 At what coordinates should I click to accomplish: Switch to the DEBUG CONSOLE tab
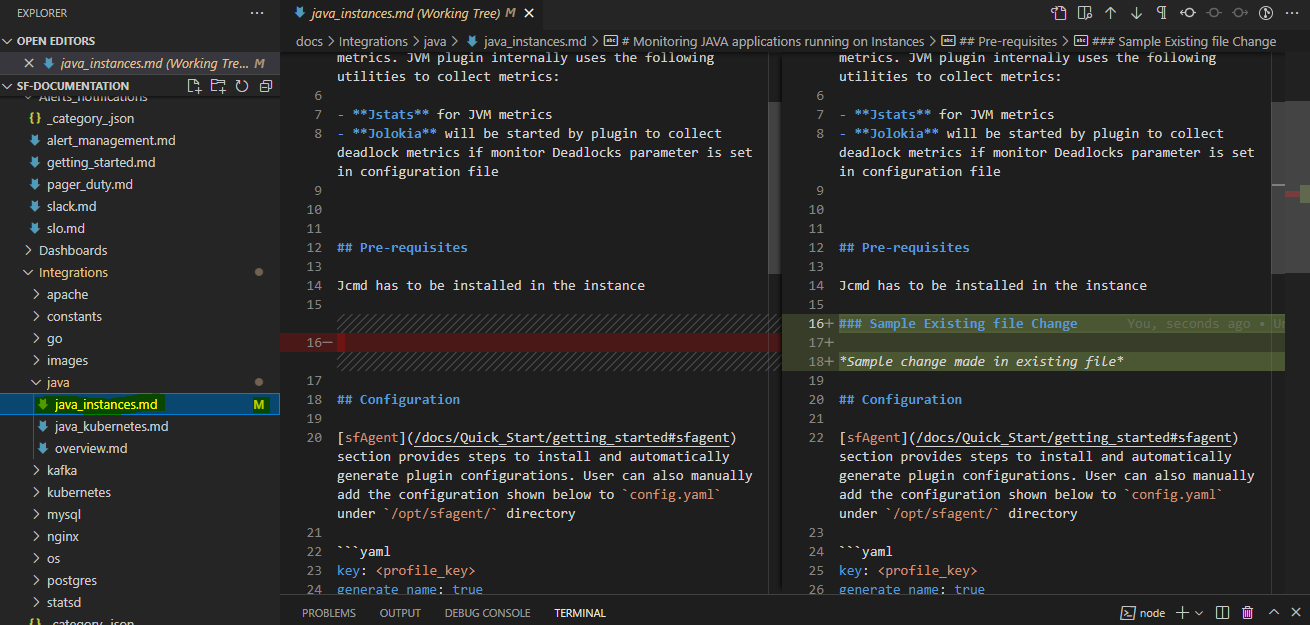pyautogui.click(x=487, y=613)
